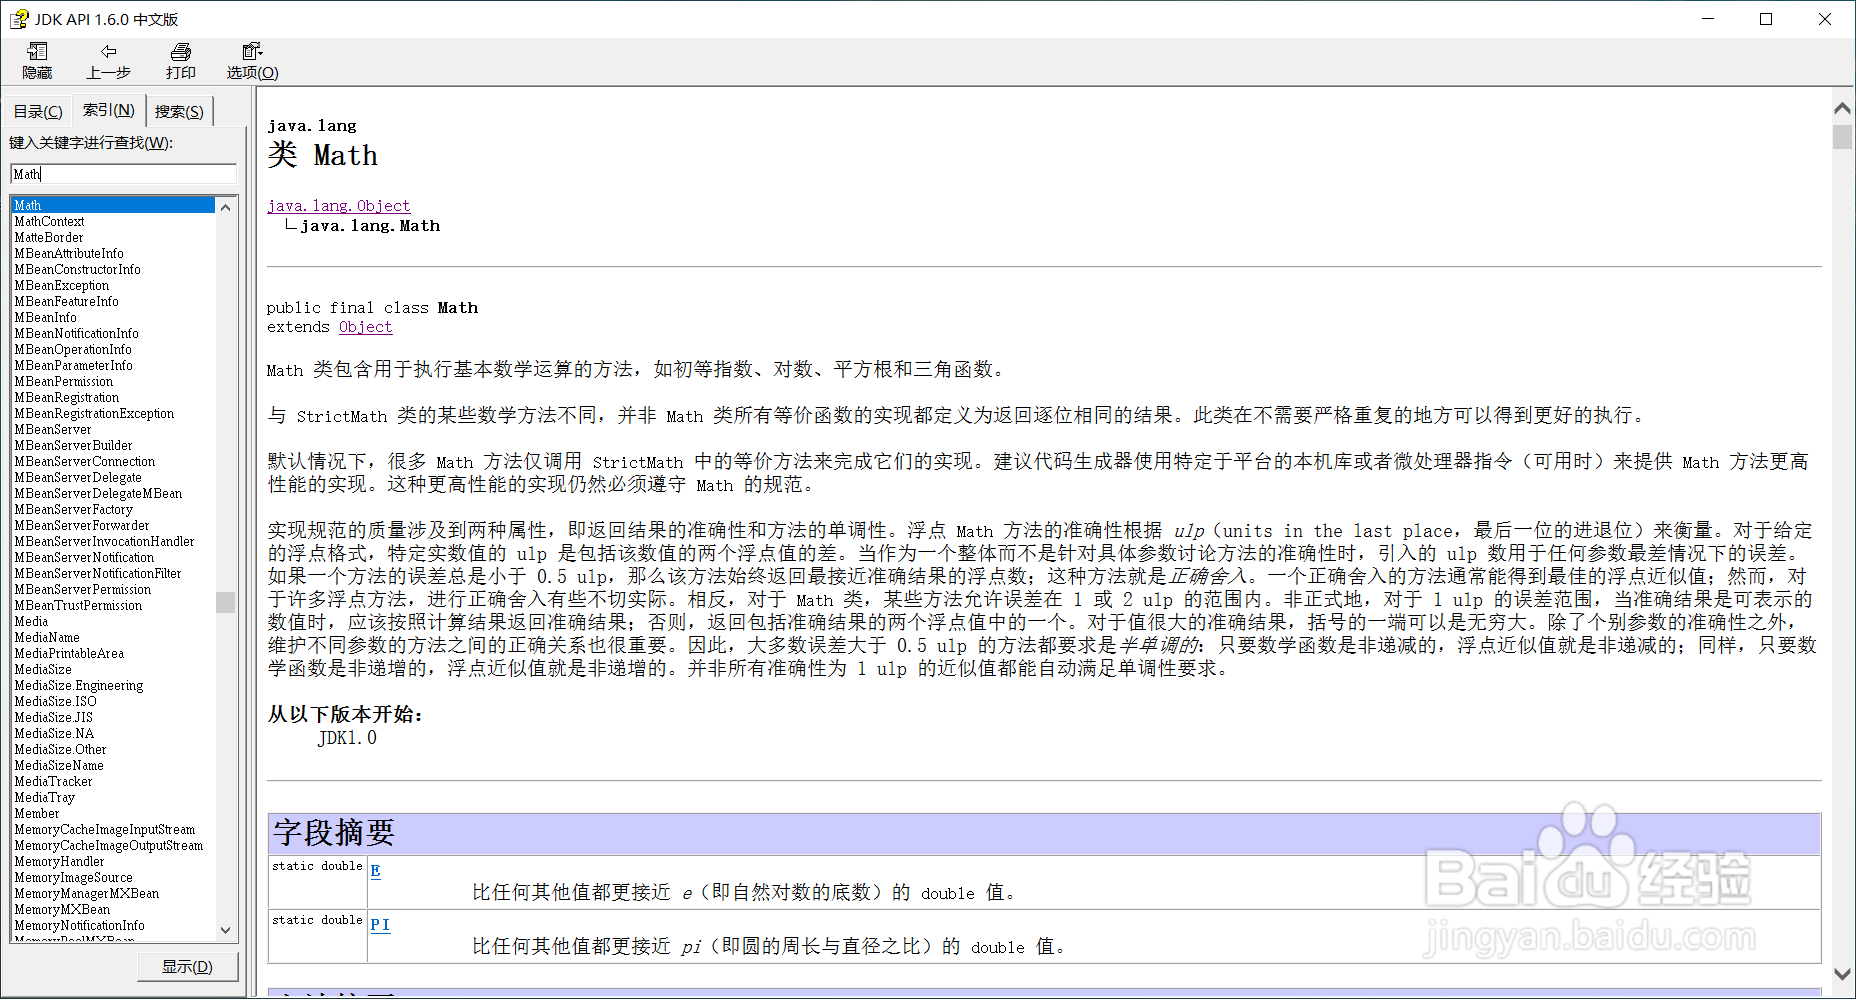Select the Member index entry

(x=36, y=813)
